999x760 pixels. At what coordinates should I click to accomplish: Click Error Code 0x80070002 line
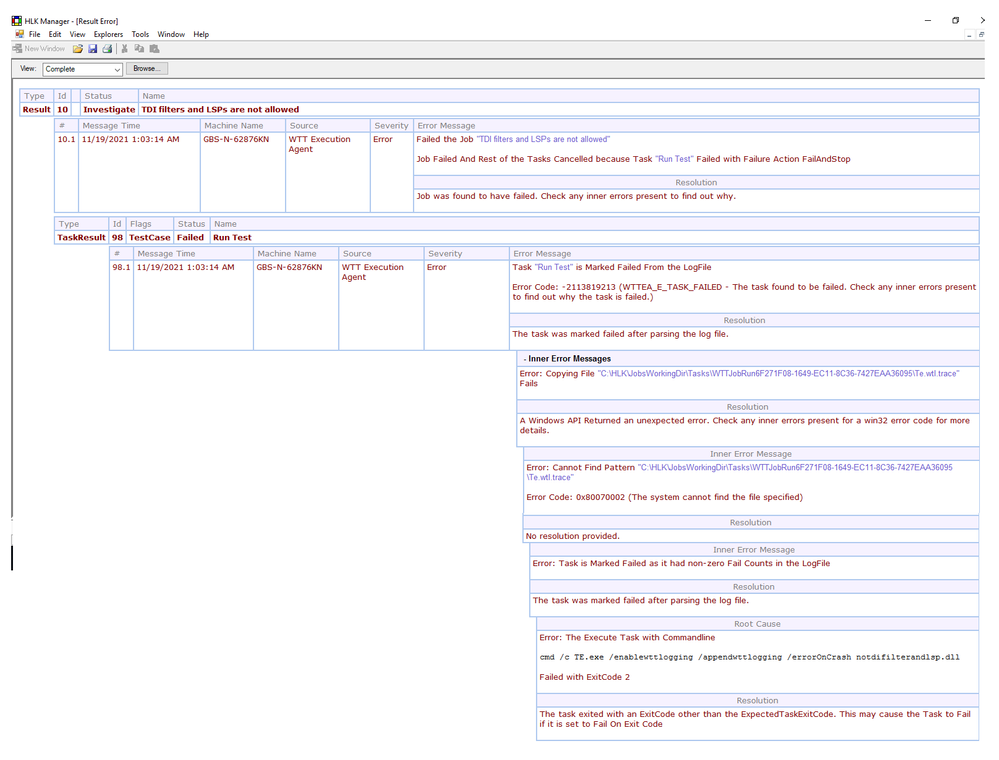pos(665,497)
